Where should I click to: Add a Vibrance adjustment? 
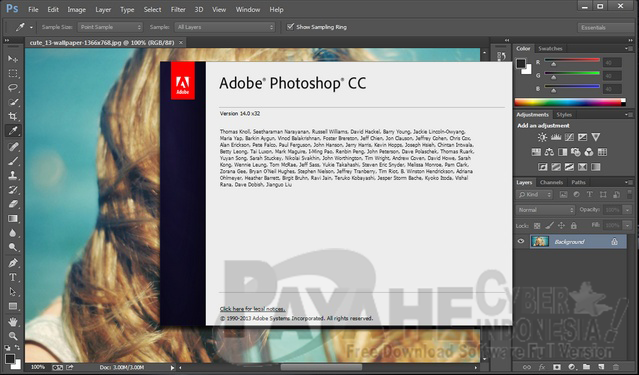click(x=595, y=137)
